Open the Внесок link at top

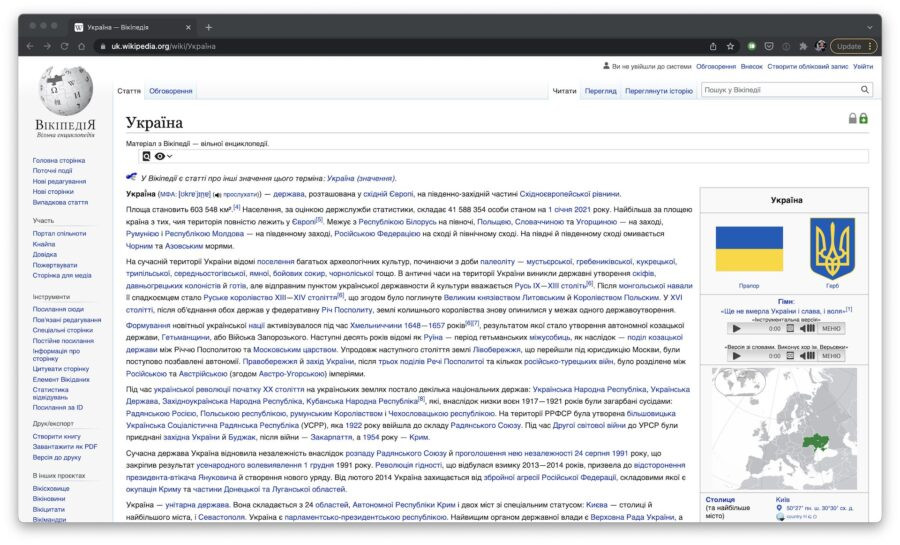pos(751,67)
